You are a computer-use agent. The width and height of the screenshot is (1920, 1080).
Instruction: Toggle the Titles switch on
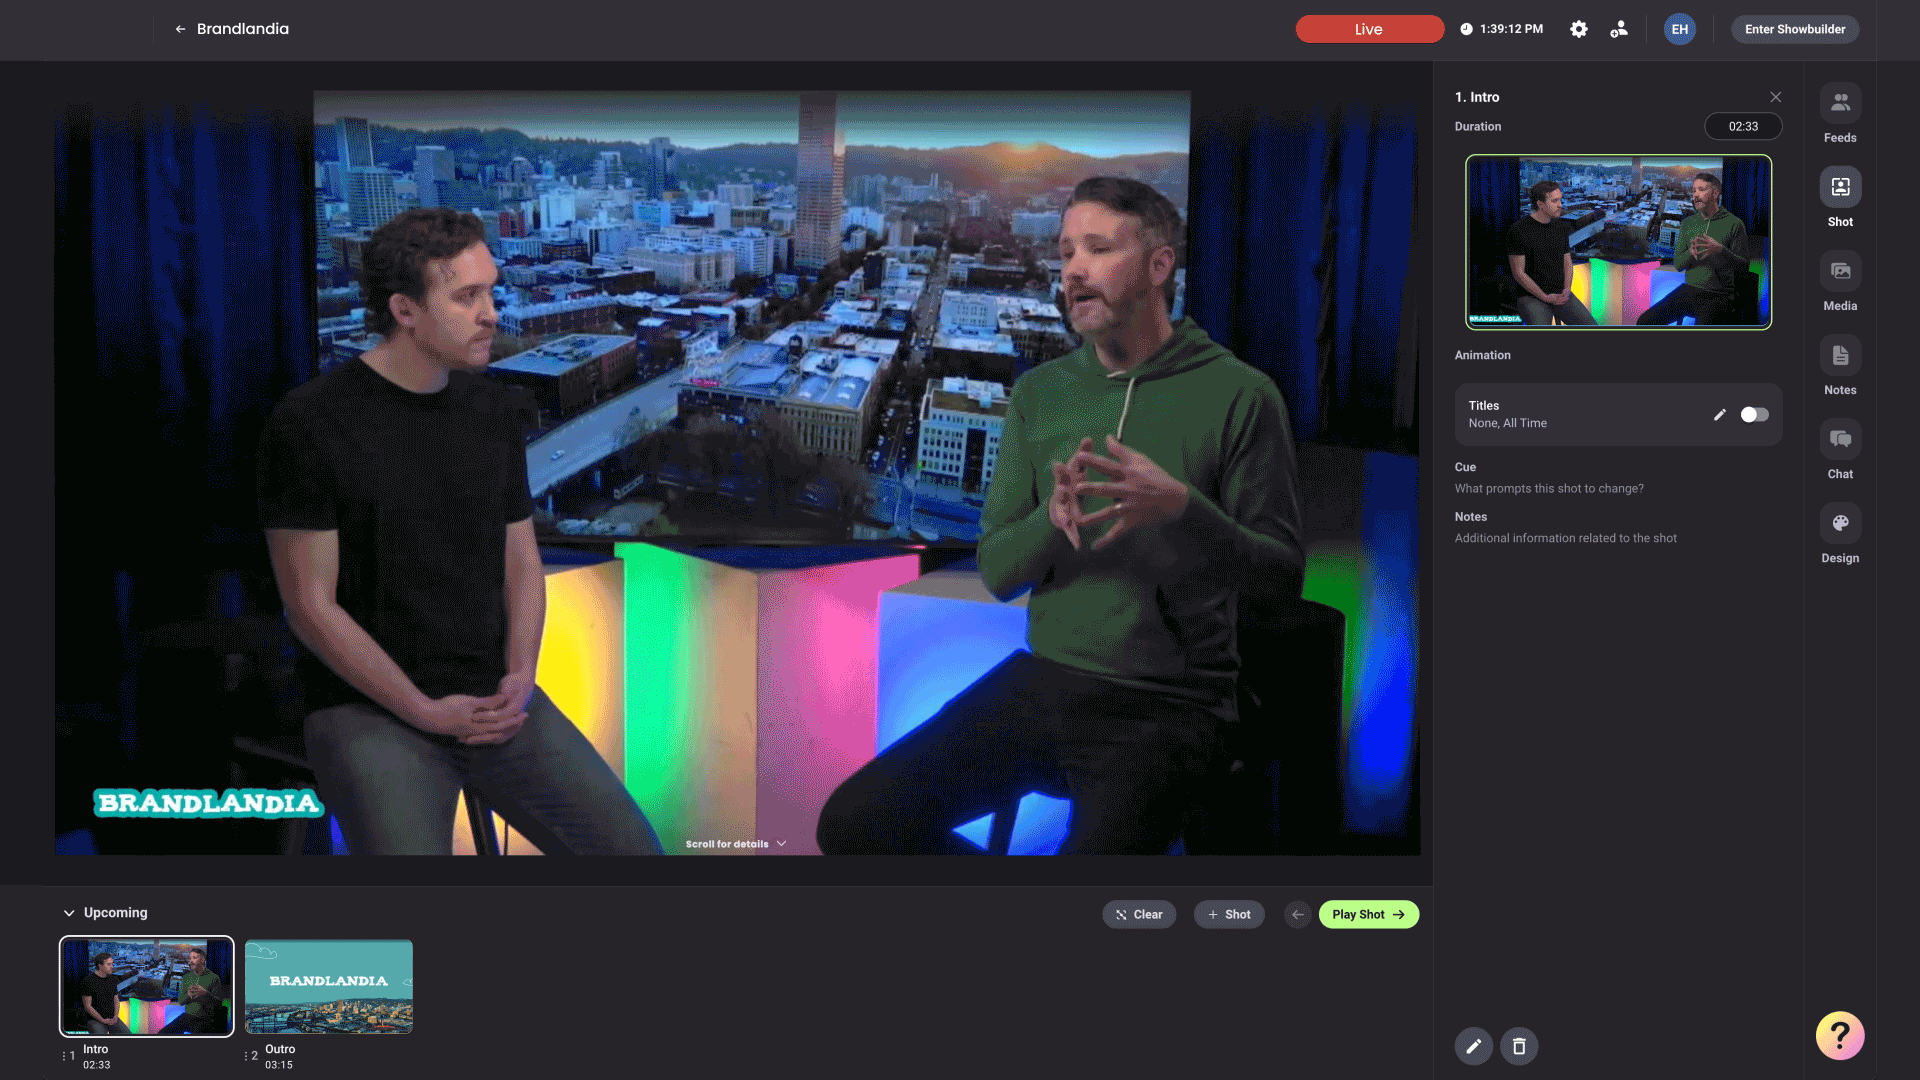pos(1754,414)
